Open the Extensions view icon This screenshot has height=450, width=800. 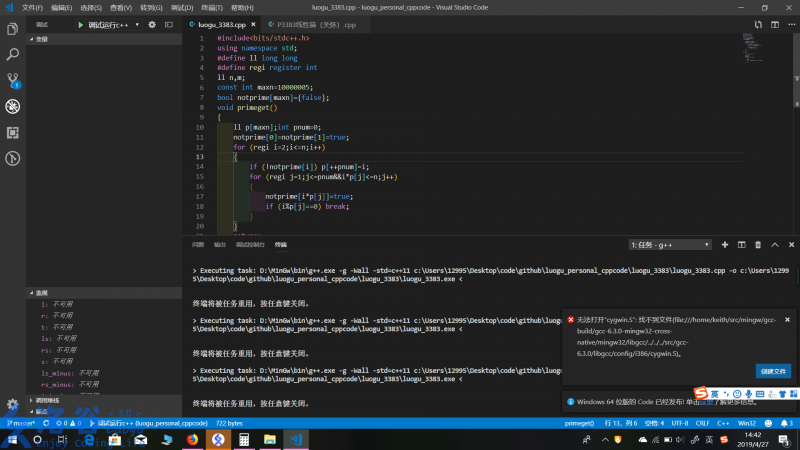13,132
